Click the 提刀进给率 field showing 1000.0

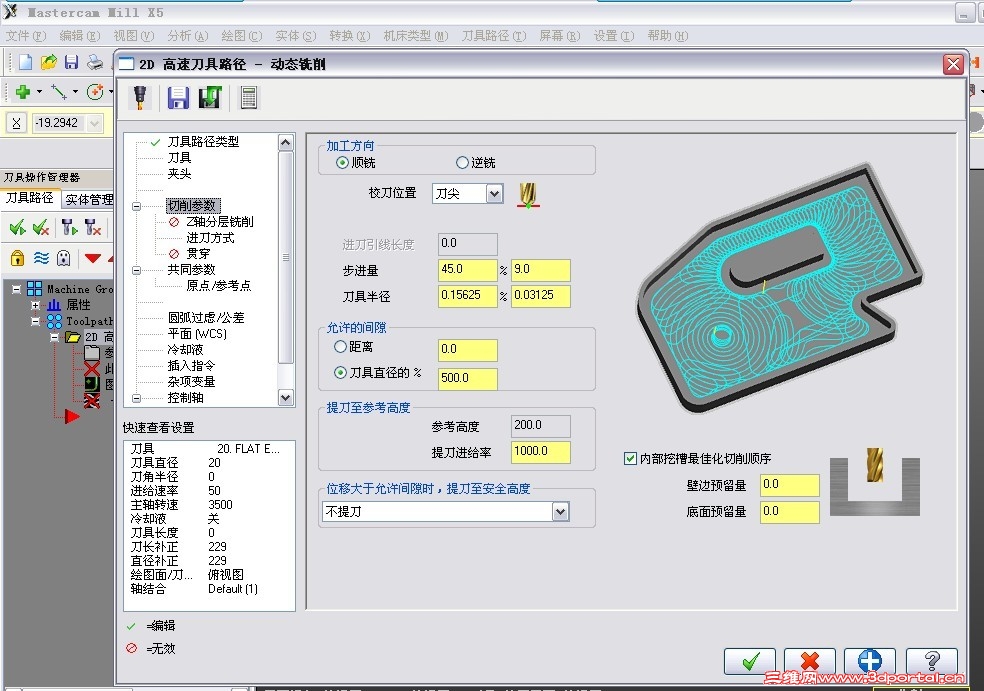point(541,452)
